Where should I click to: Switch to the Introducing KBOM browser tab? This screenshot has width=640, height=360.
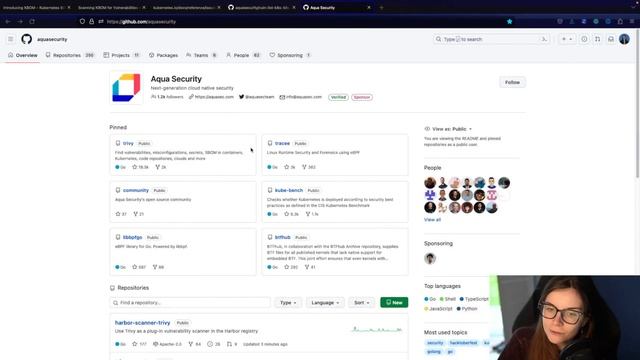[36, 7]
